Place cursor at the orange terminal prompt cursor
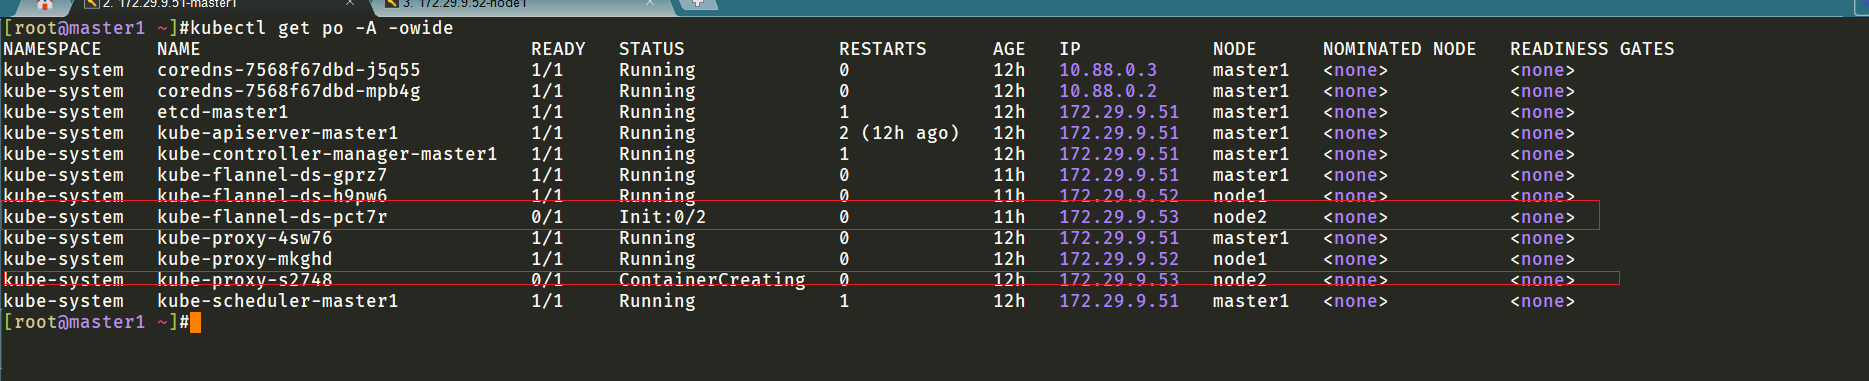The width and height of the screenshot is (1869, 381). (195, 322)
